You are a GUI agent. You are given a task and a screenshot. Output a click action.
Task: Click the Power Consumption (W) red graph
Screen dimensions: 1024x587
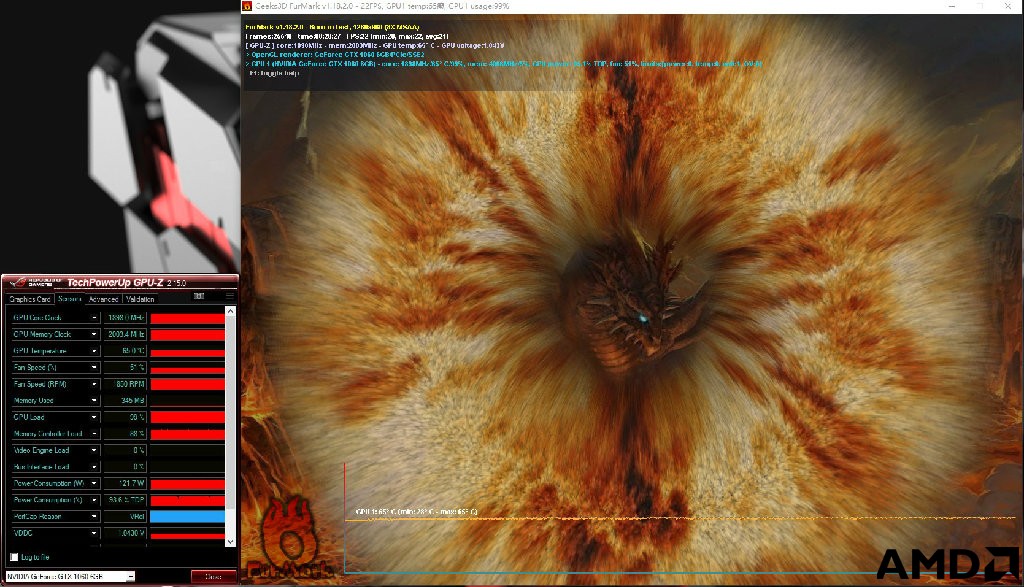coord(187,484)
